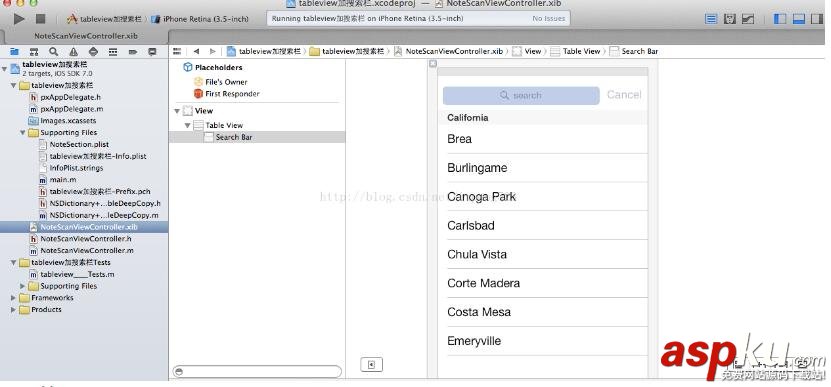Show the Project navigator
The image size is (831, 387).
14,51
